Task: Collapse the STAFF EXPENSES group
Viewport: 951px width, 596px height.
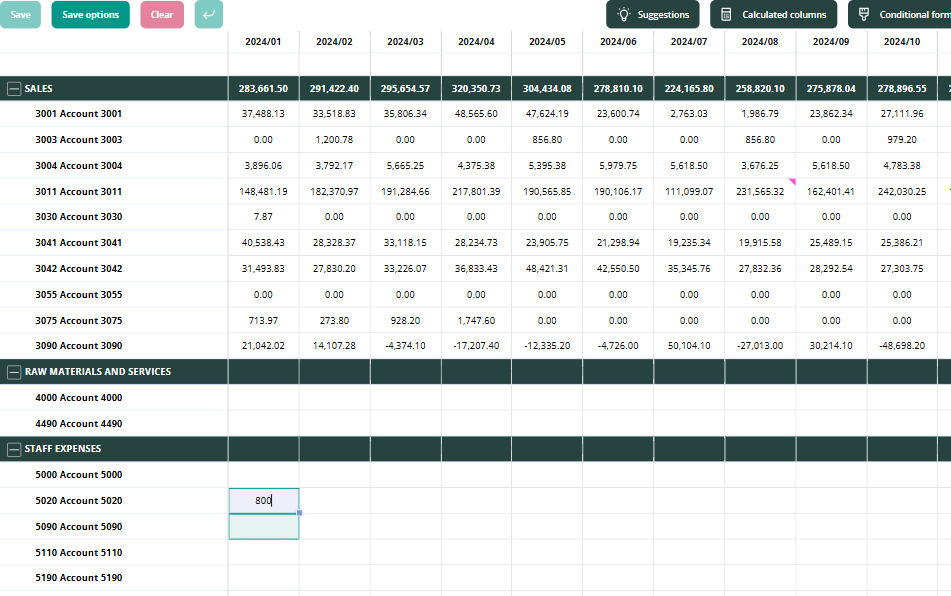Action: pyautogui.click(x=14, y=449)
